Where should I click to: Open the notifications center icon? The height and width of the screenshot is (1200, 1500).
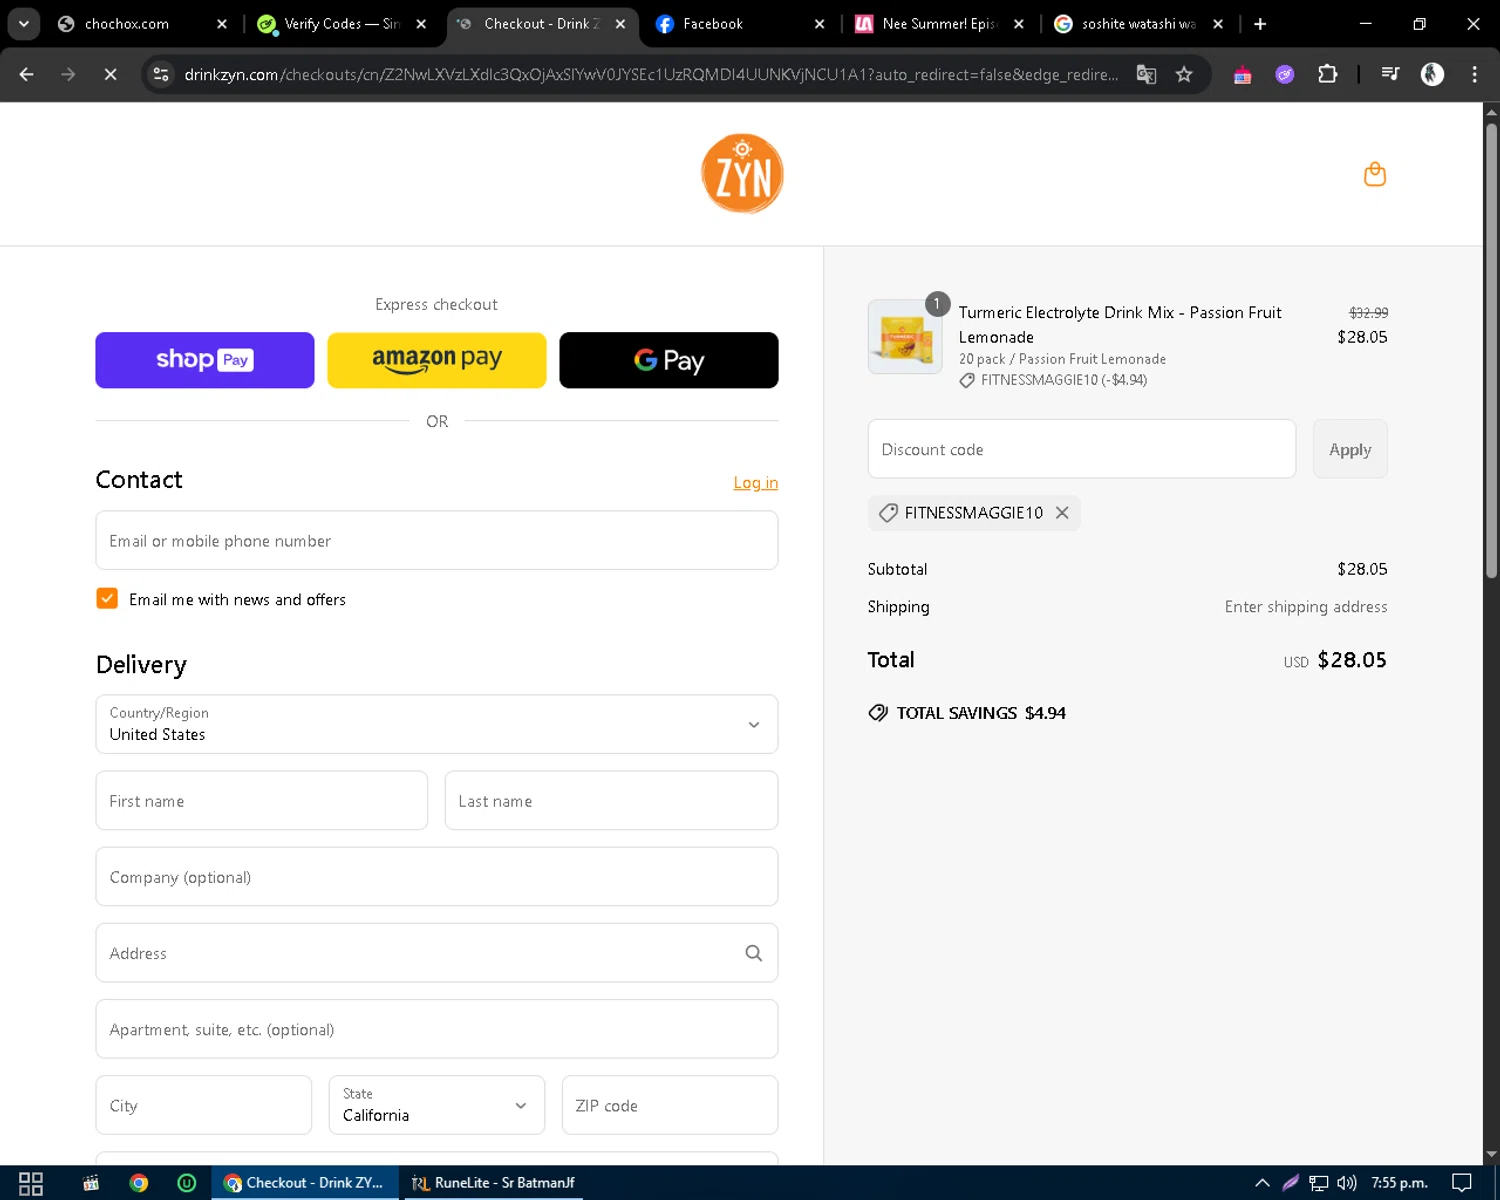pyautogui.click(x=1462, y=1183)
